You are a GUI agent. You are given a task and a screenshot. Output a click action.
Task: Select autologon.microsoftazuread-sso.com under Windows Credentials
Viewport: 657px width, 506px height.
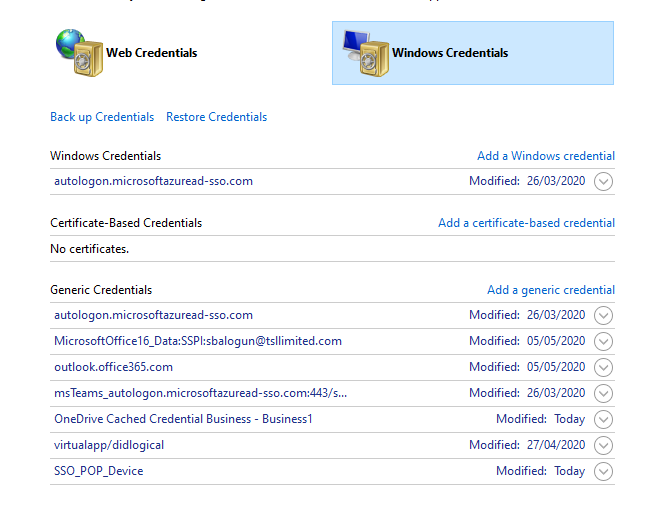153,181
